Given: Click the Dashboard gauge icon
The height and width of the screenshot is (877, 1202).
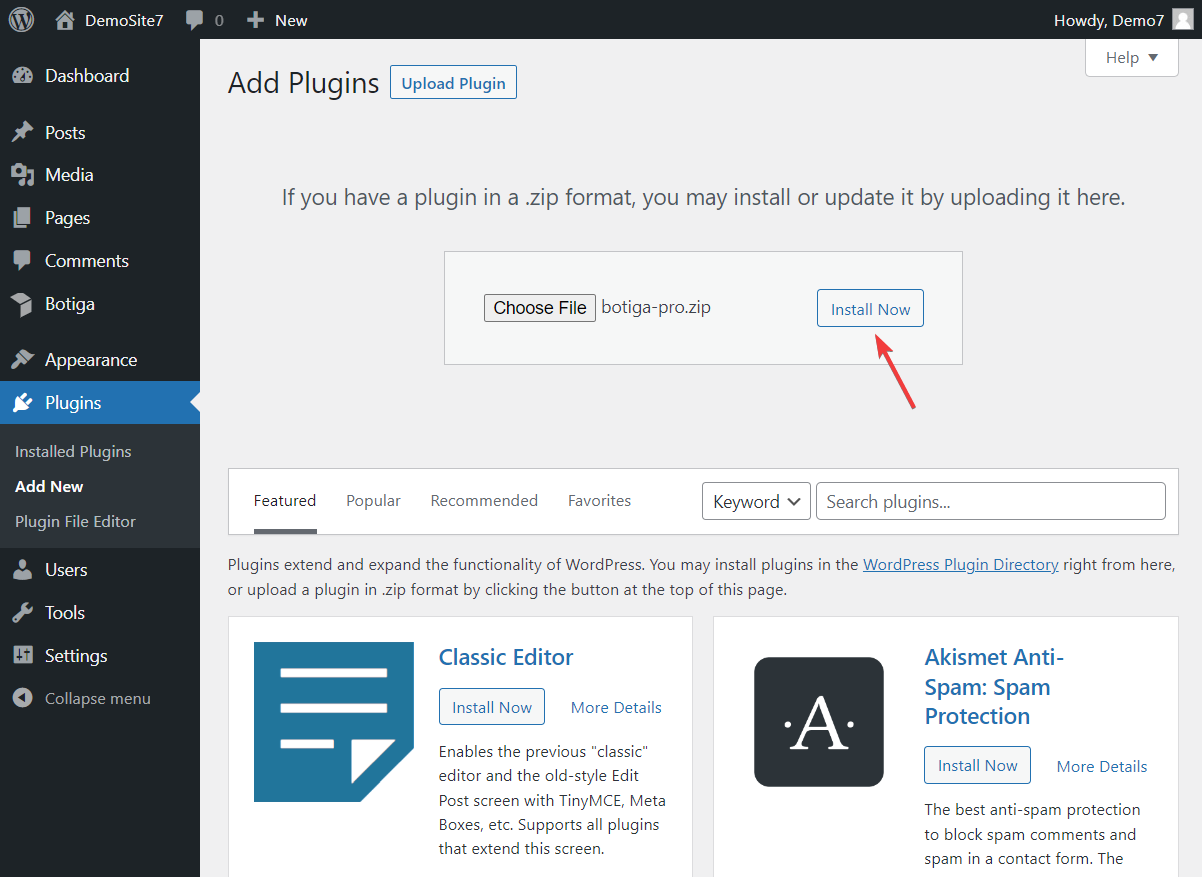Looking at the screenshot, I should (x=22, y=76).
